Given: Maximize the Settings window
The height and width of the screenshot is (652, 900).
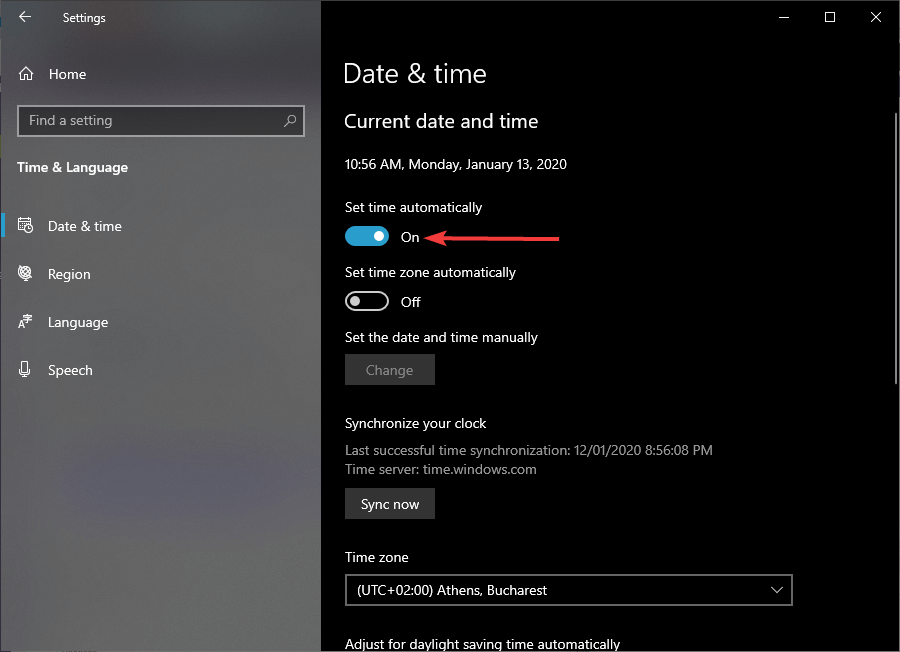Looking at the screenshot, I should [x=829, y=17].
